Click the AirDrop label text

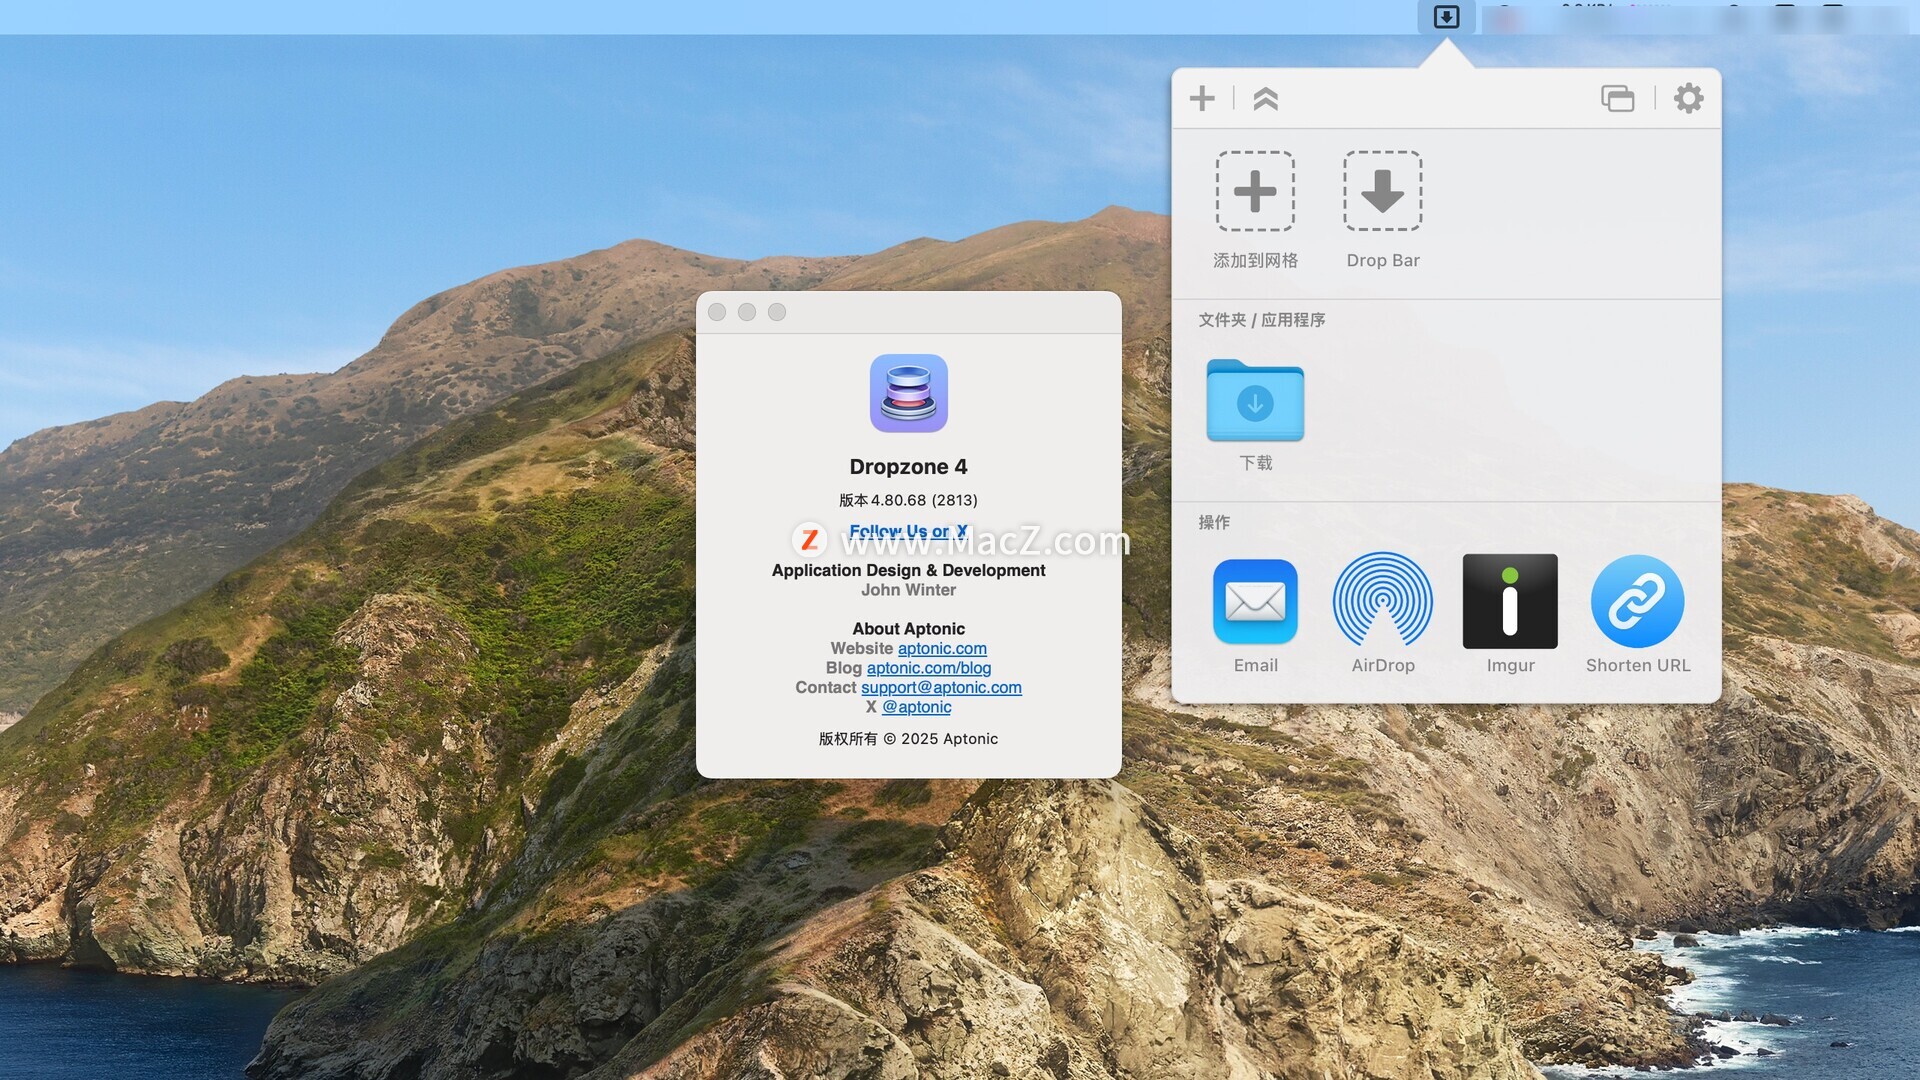pos(1382,666)
